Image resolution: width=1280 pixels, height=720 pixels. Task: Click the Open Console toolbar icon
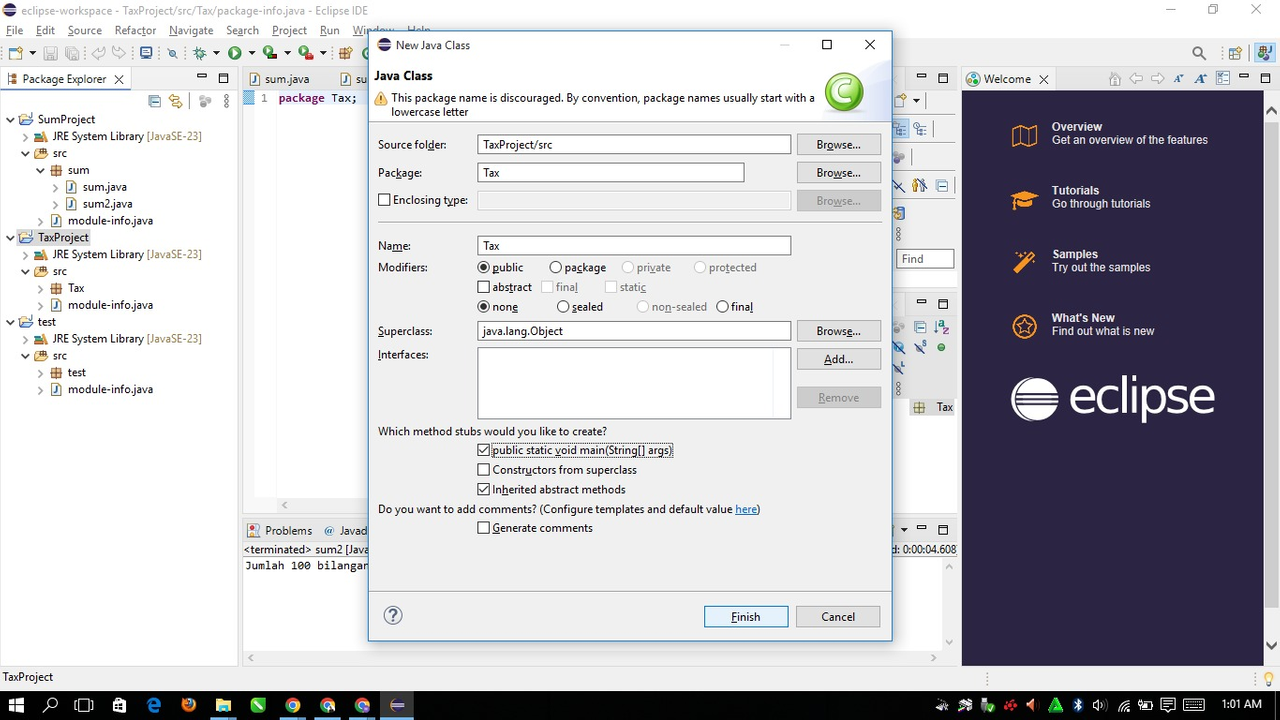click(146, 53)
